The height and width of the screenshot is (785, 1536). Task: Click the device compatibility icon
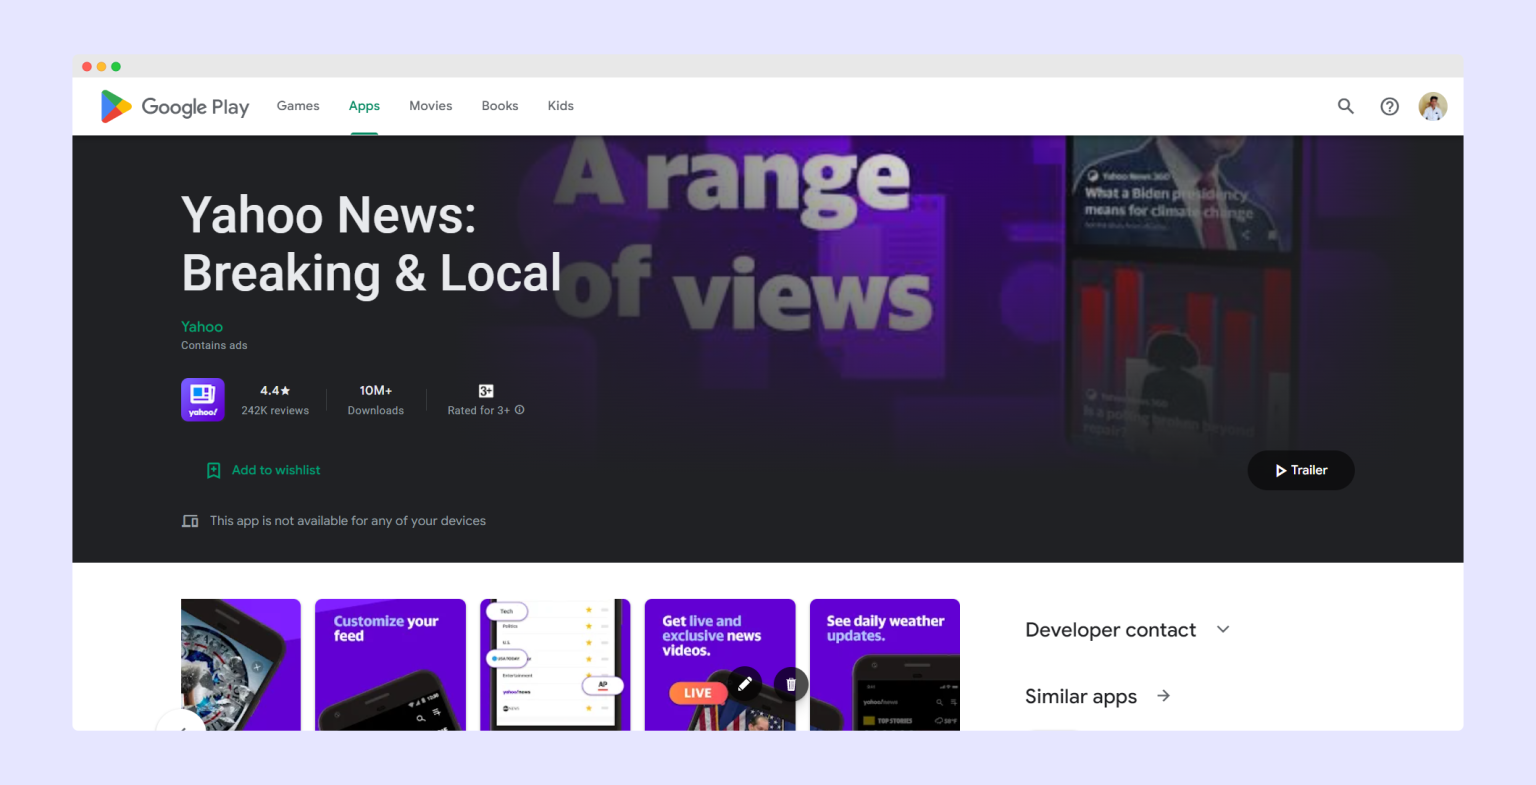pyautogui.click(x=190, y=520)
